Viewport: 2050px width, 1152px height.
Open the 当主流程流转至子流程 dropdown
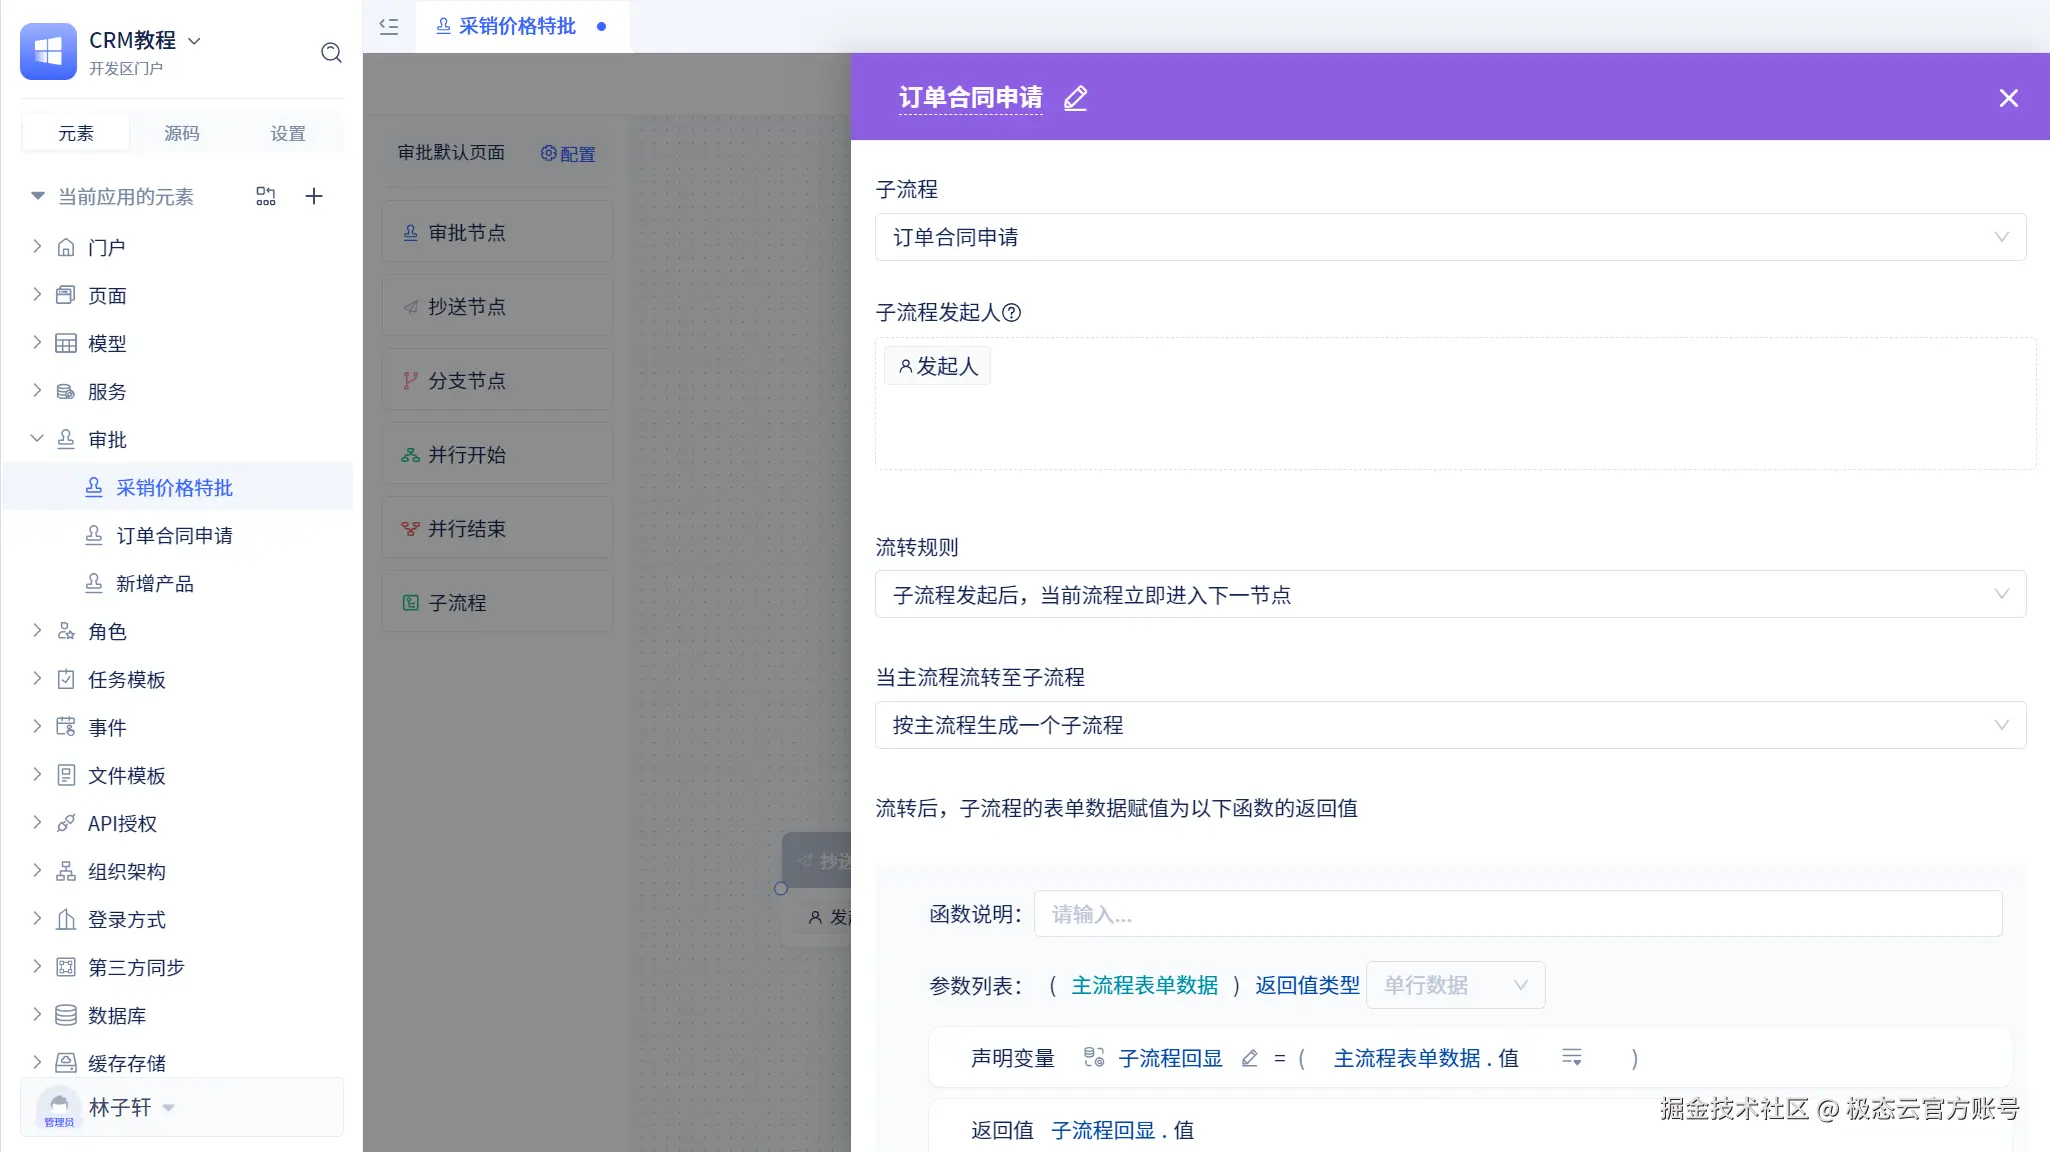point(1450,725)
